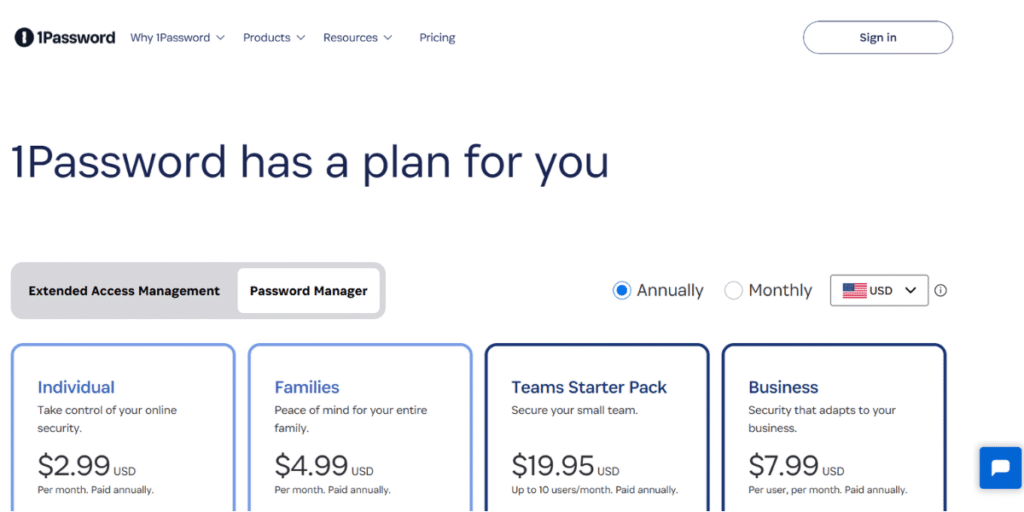Image resolution: width=1024 pixels, height=512 pixels.
Task: Expand the Resources menu
Action: [357, 38]
